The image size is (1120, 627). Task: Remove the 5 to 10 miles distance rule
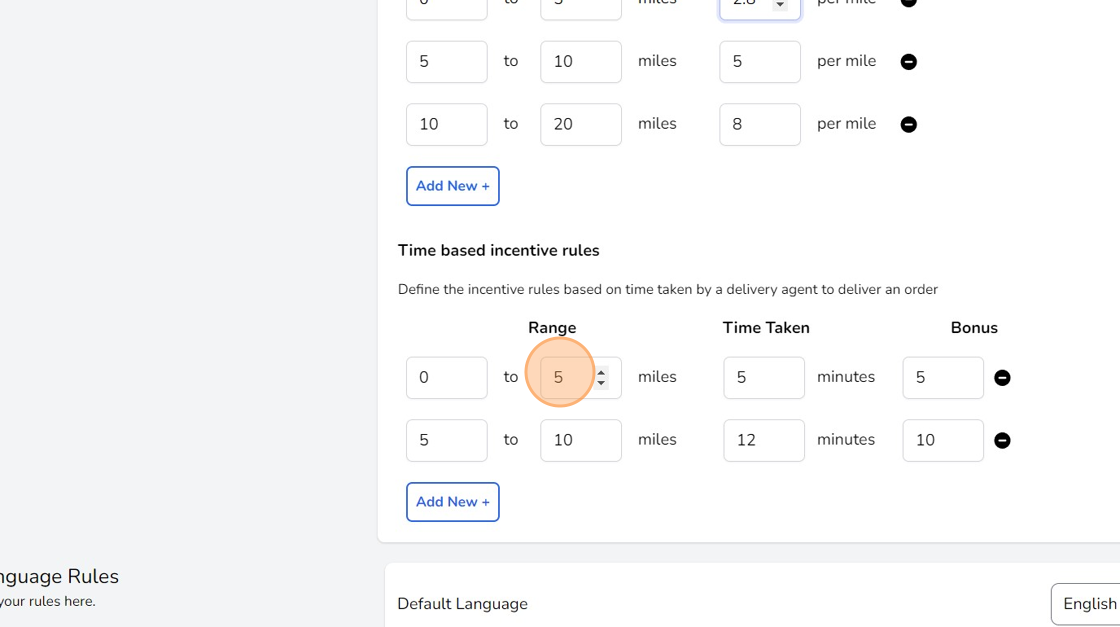(908, 61)
